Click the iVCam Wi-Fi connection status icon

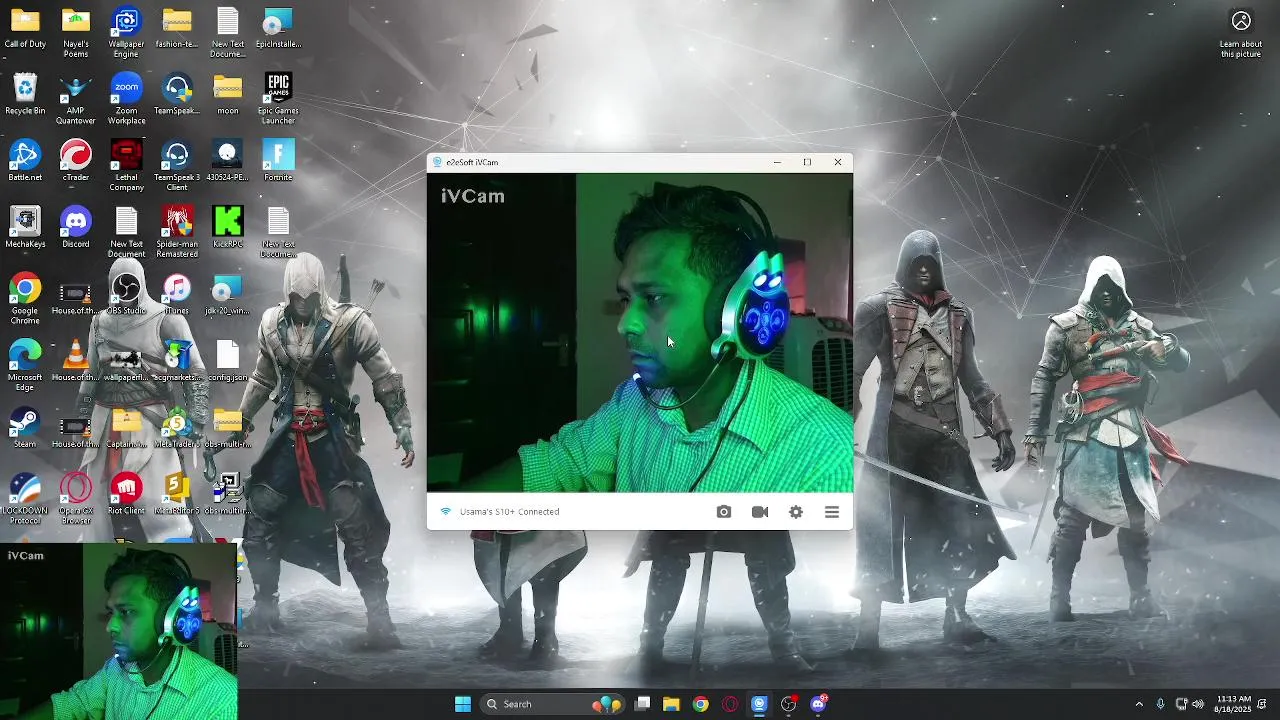tap(446, 512)
